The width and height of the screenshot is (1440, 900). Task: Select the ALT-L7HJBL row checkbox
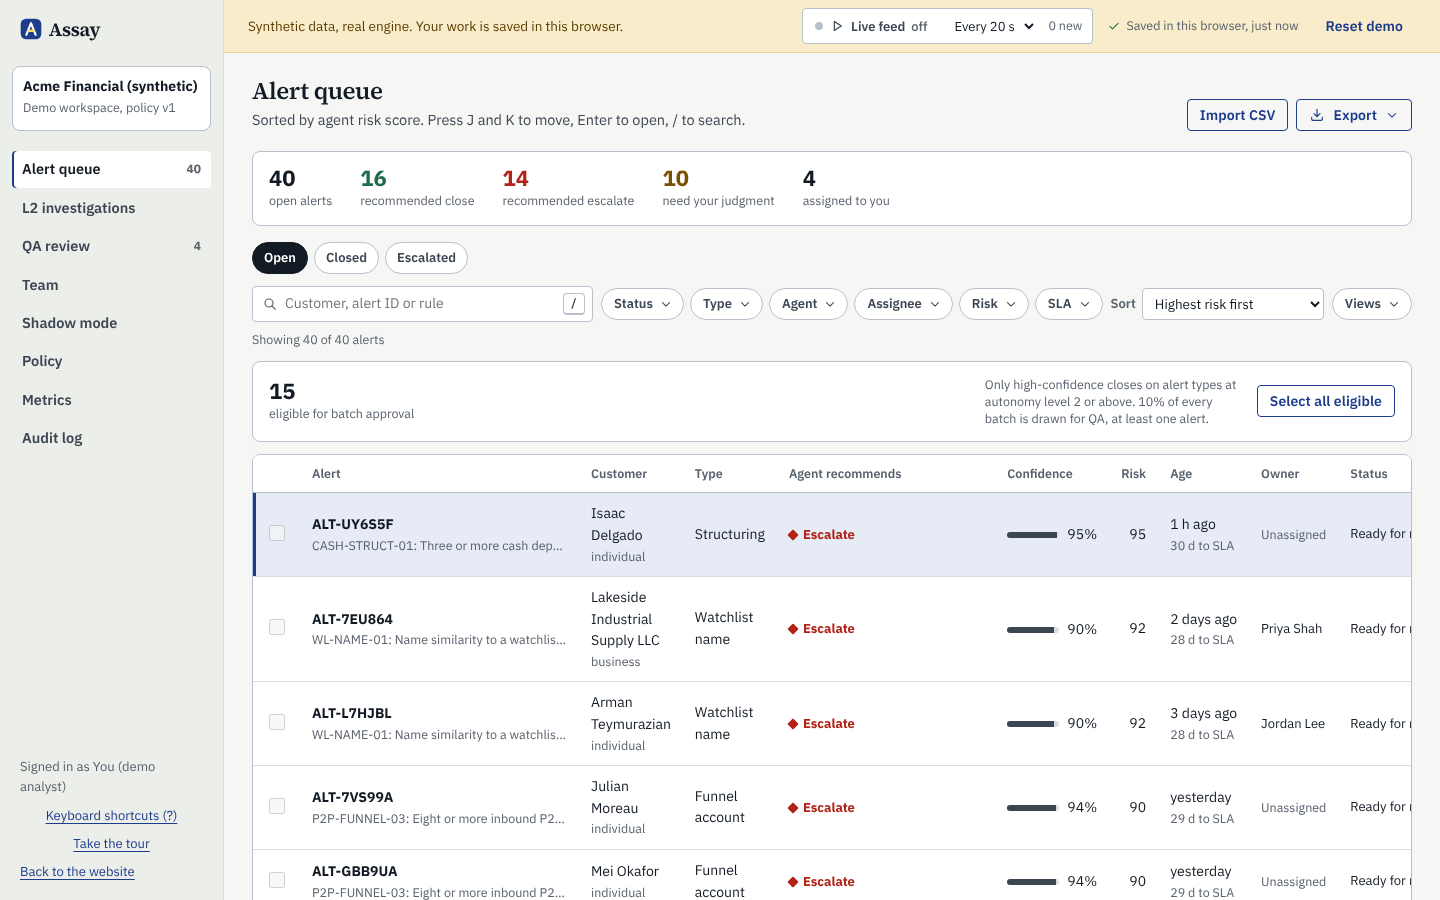click(277, 722)
